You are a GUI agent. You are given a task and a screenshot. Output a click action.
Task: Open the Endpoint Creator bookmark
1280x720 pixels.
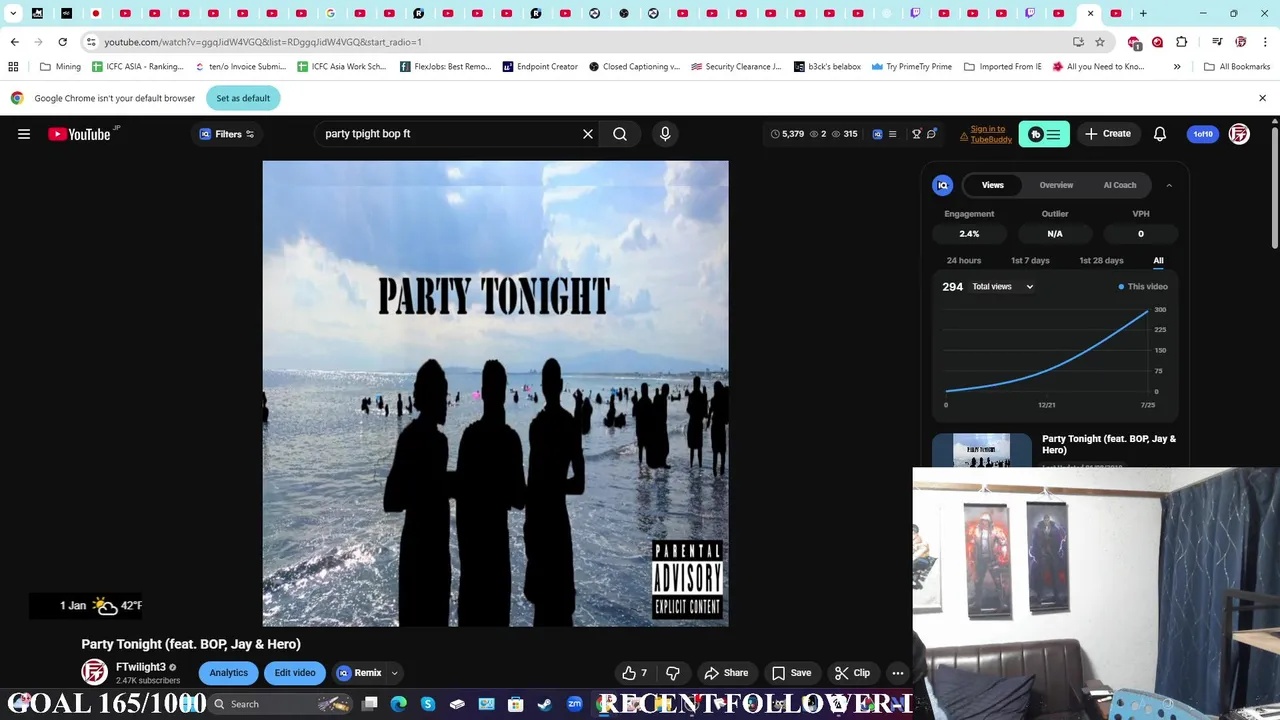pos(540,67)
